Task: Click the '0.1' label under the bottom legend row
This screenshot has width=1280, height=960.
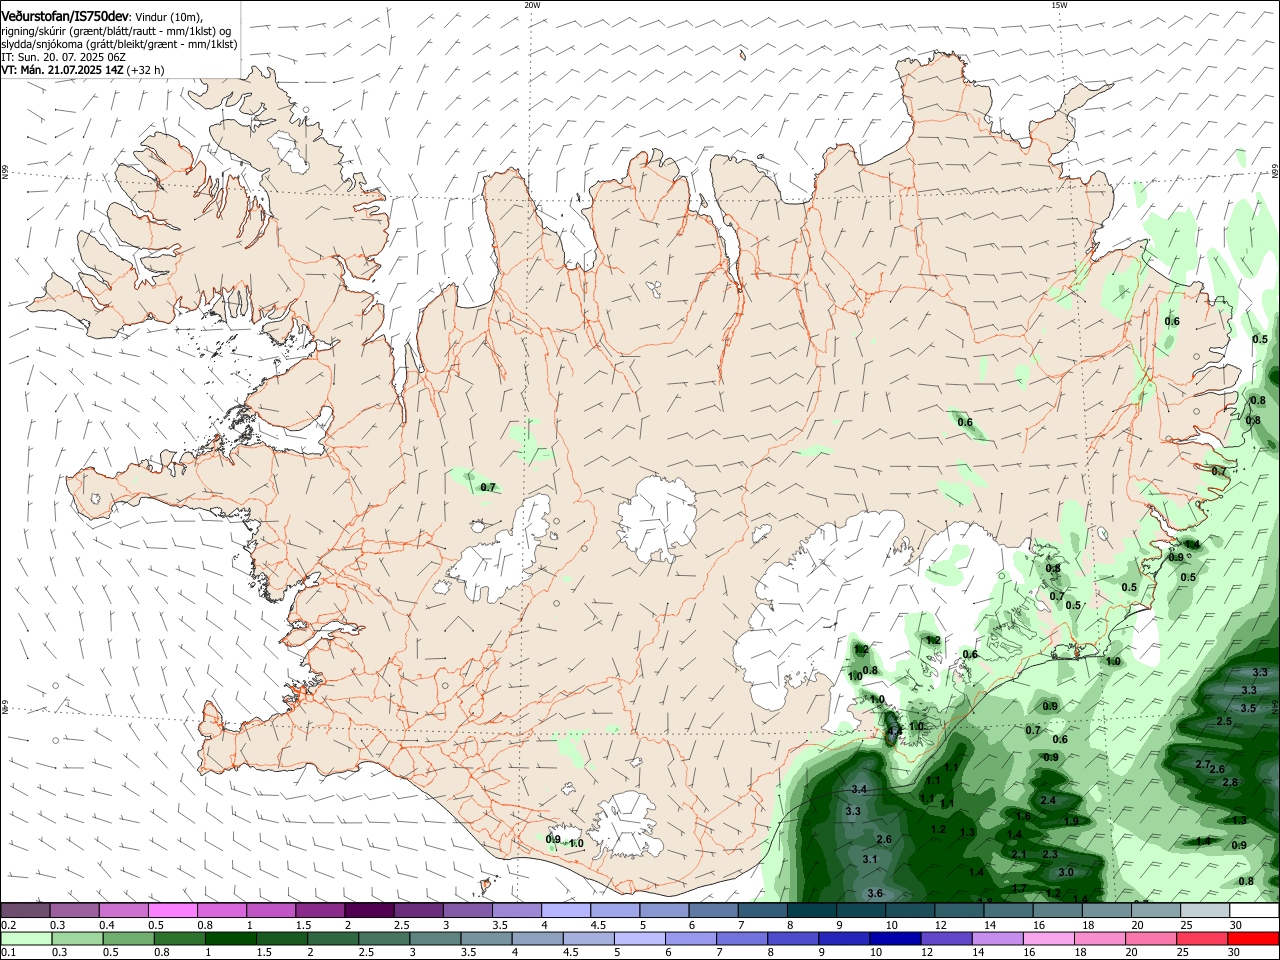Action: [x=8, y=953]
